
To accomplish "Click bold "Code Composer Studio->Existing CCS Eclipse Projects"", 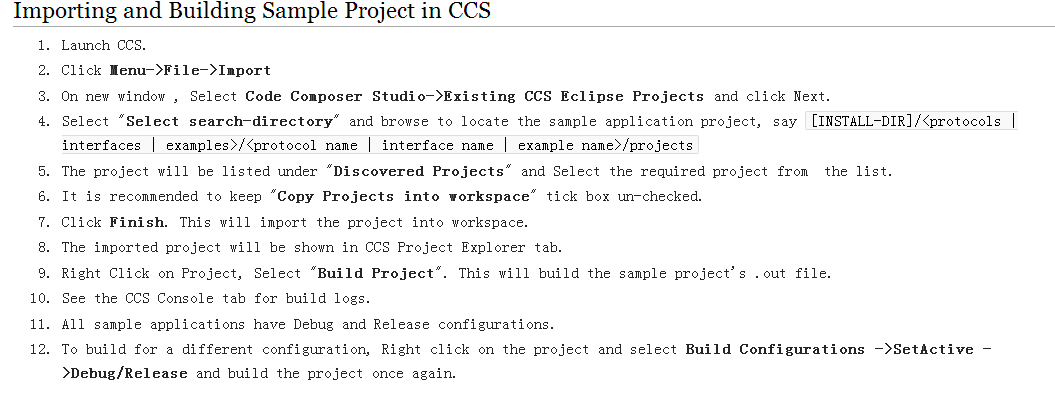I will (474, 97).
